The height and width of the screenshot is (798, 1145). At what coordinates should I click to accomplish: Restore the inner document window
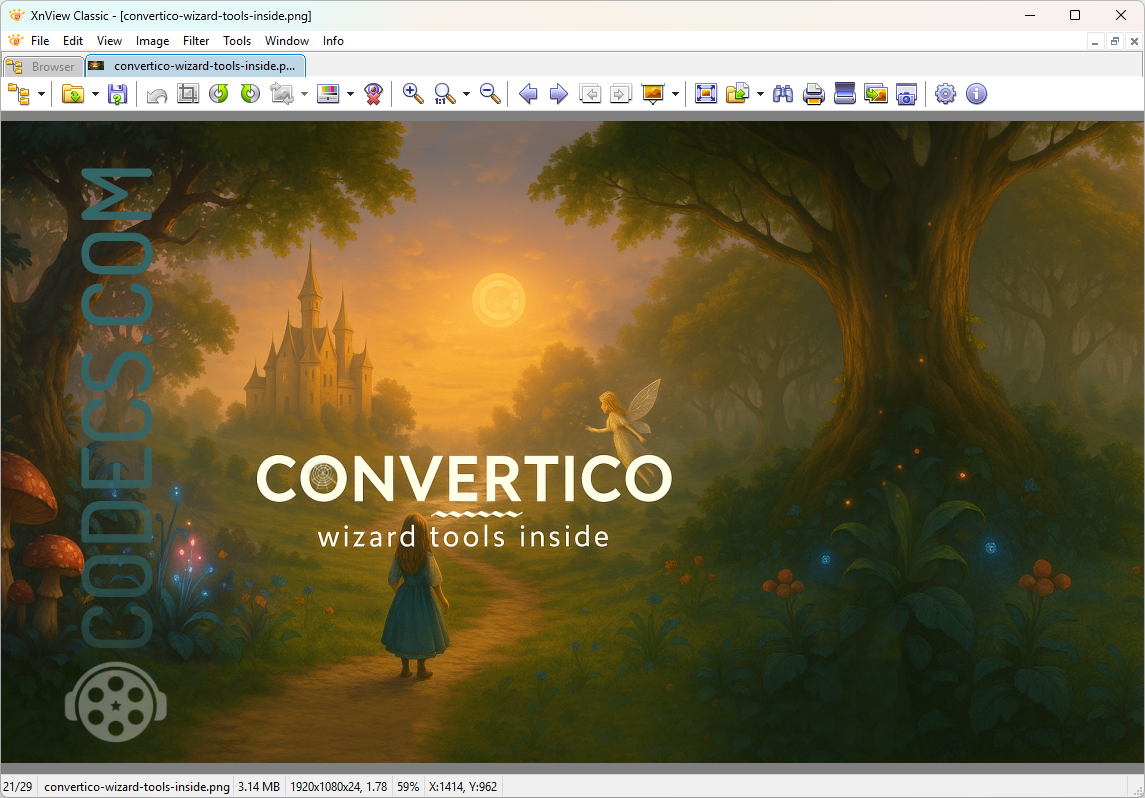[x=1114, y=42]
